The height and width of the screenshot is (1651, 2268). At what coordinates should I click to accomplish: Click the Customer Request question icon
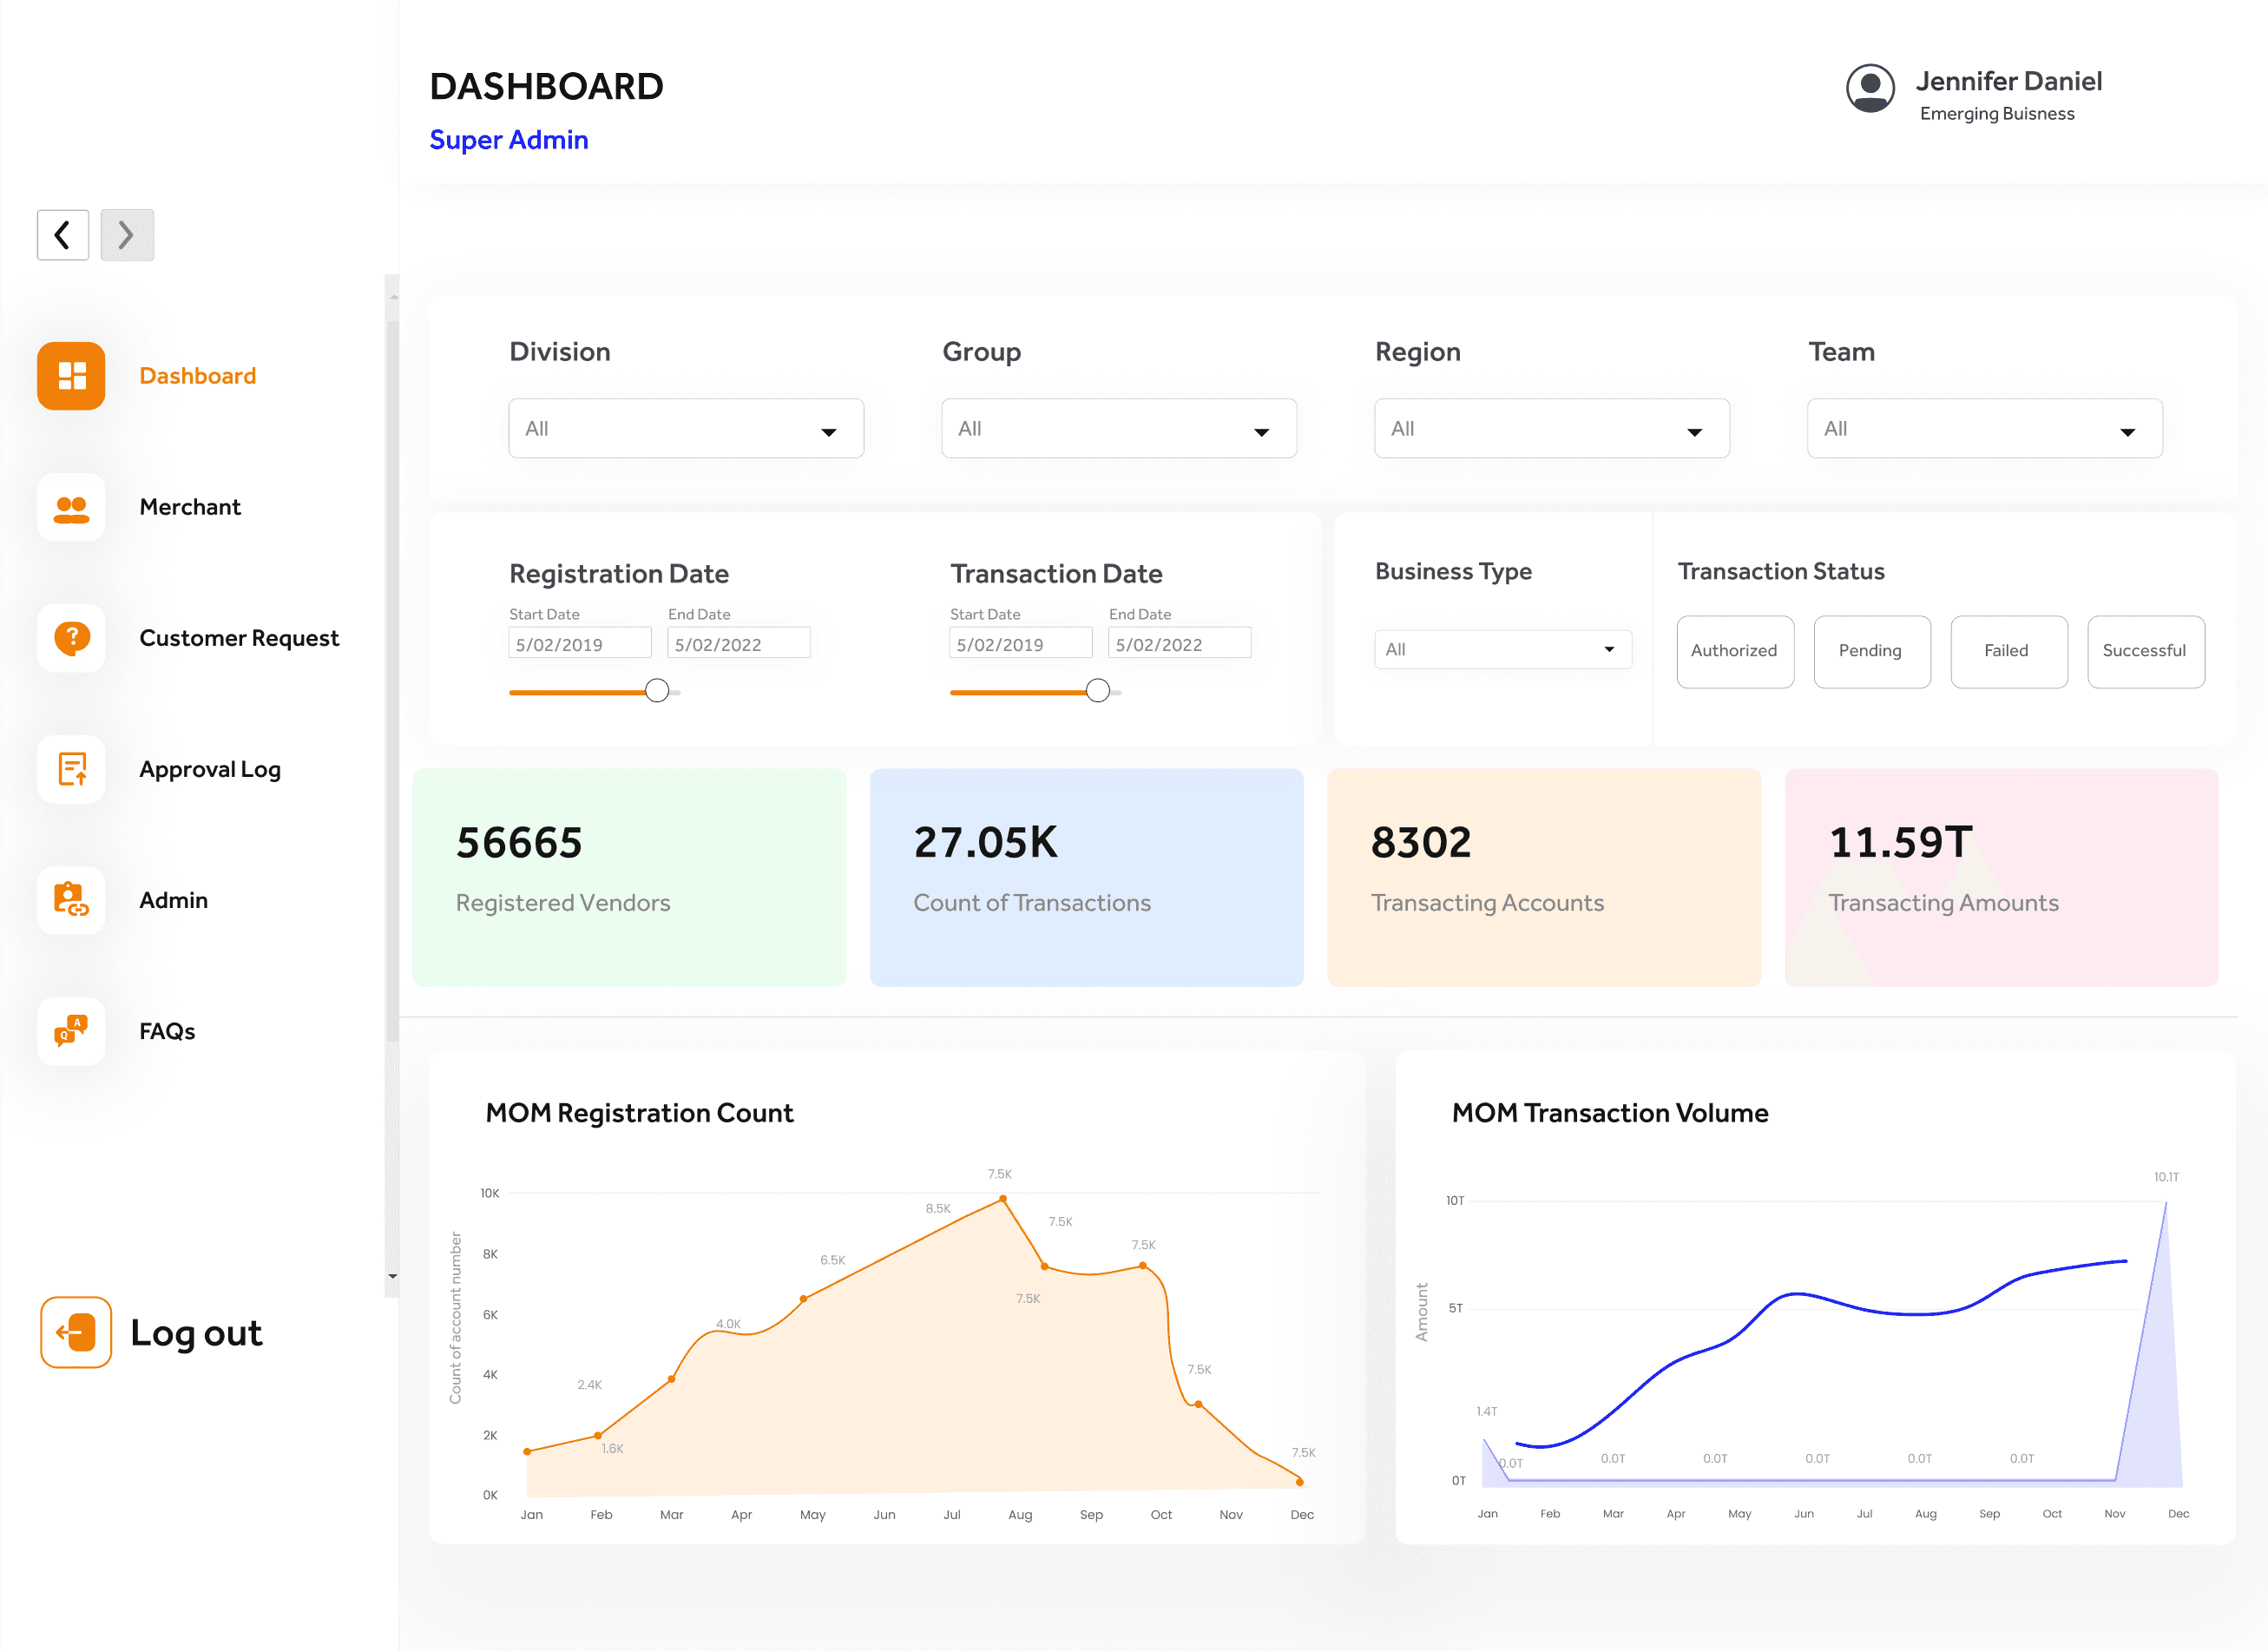pos(71,638)
